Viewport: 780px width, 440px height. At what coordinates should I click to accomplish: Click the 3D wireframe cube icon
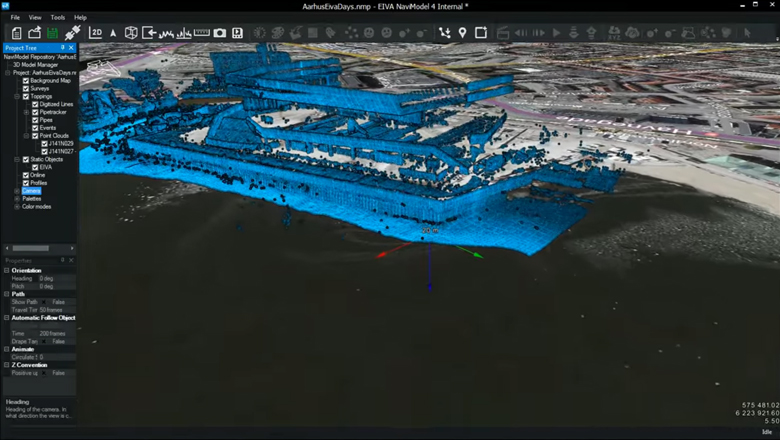(x=131, y=33)
